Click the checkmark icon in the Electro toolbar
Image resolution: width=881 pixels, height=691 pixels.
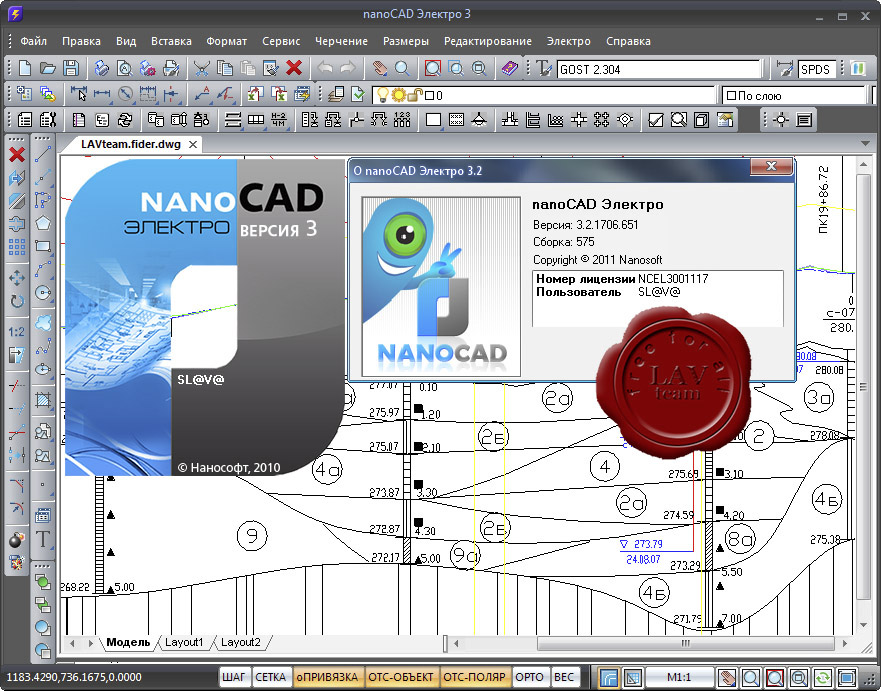tap(655, 120)
